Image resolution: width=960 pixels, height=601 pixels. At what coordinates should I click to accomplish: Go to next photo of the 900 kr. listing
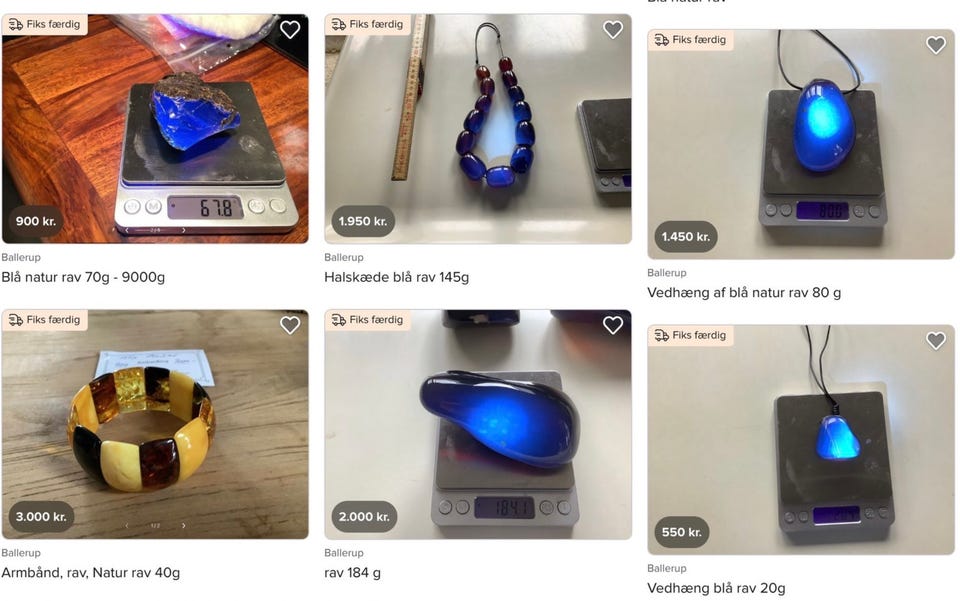pyautogui.click(x=184, y=230)
